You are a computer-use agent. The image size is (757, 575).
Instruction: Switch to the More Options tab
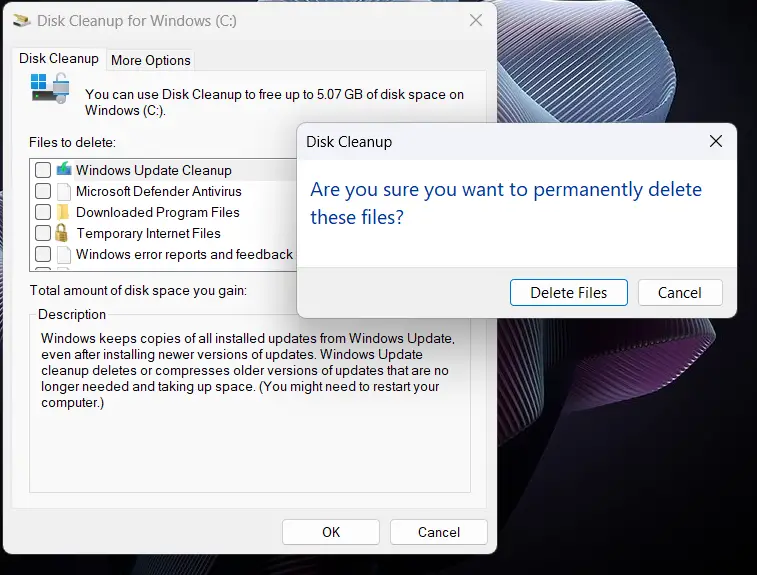pos(151,60)
